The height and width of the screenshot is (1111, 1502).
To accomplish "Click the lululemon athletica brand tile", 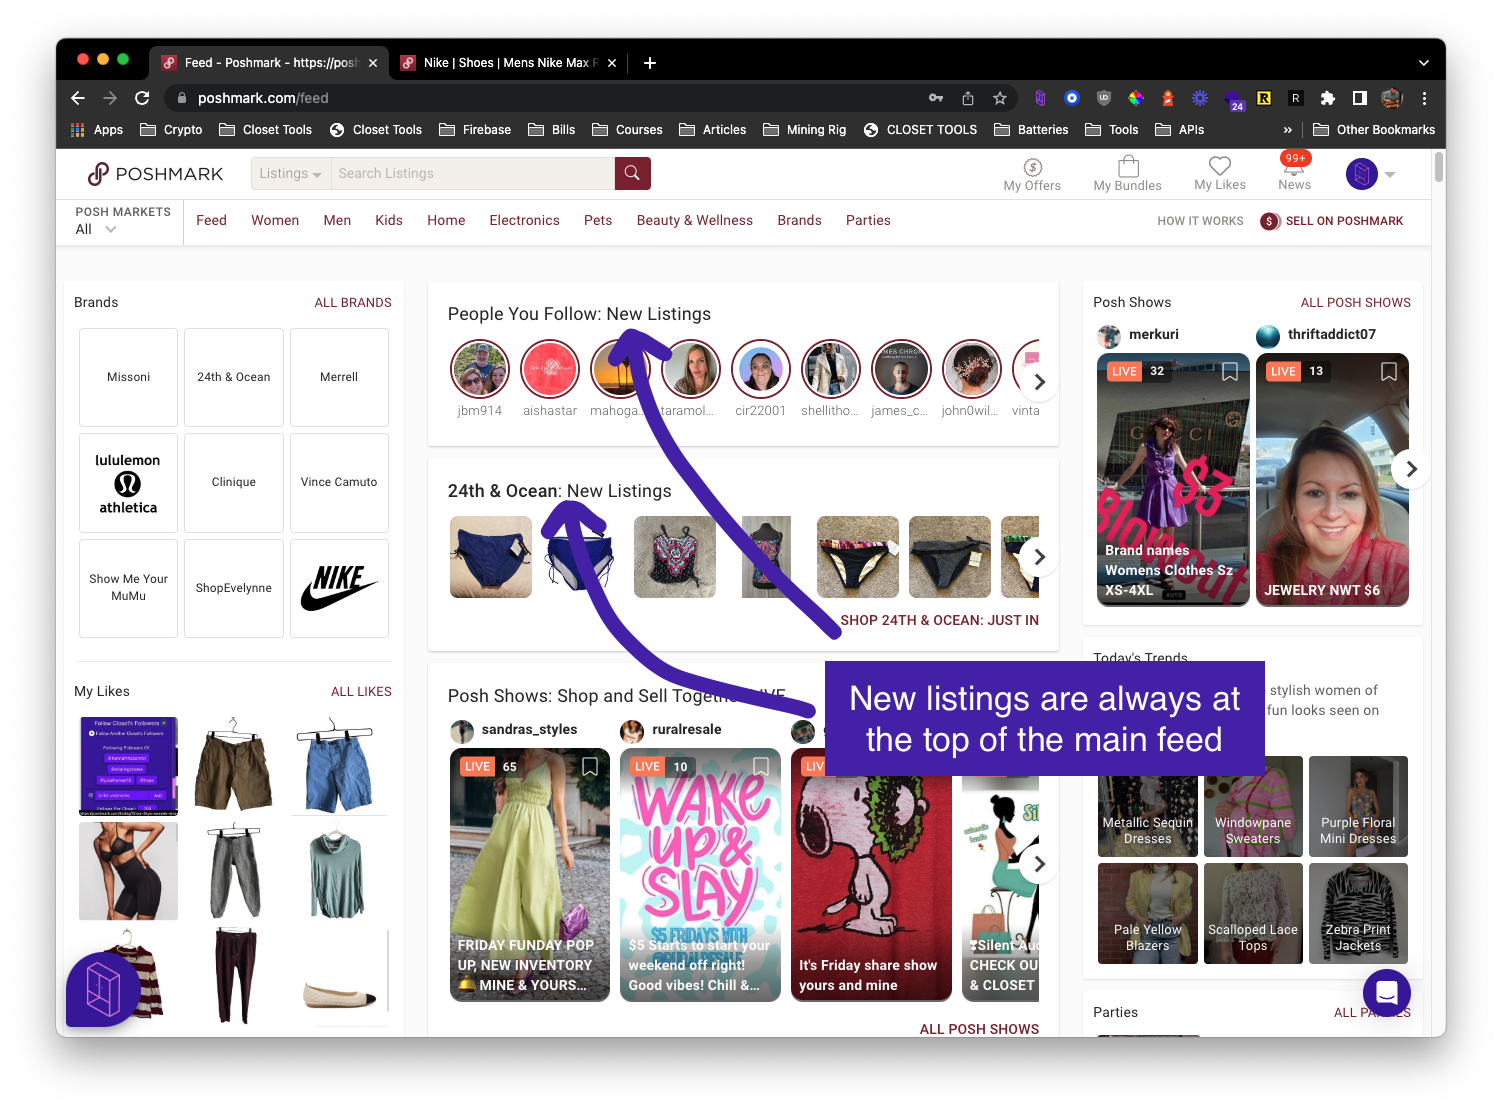I will 128,483.
